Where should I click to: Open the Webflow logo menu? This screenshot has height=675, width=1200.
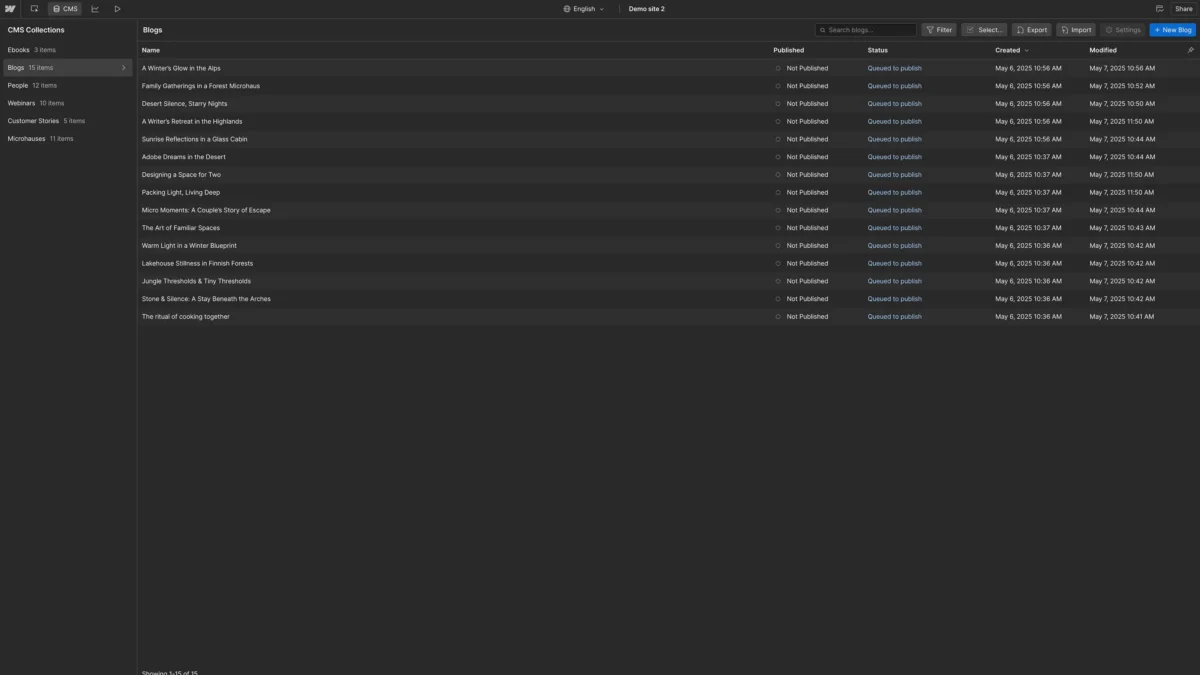[x=11, y=8]
